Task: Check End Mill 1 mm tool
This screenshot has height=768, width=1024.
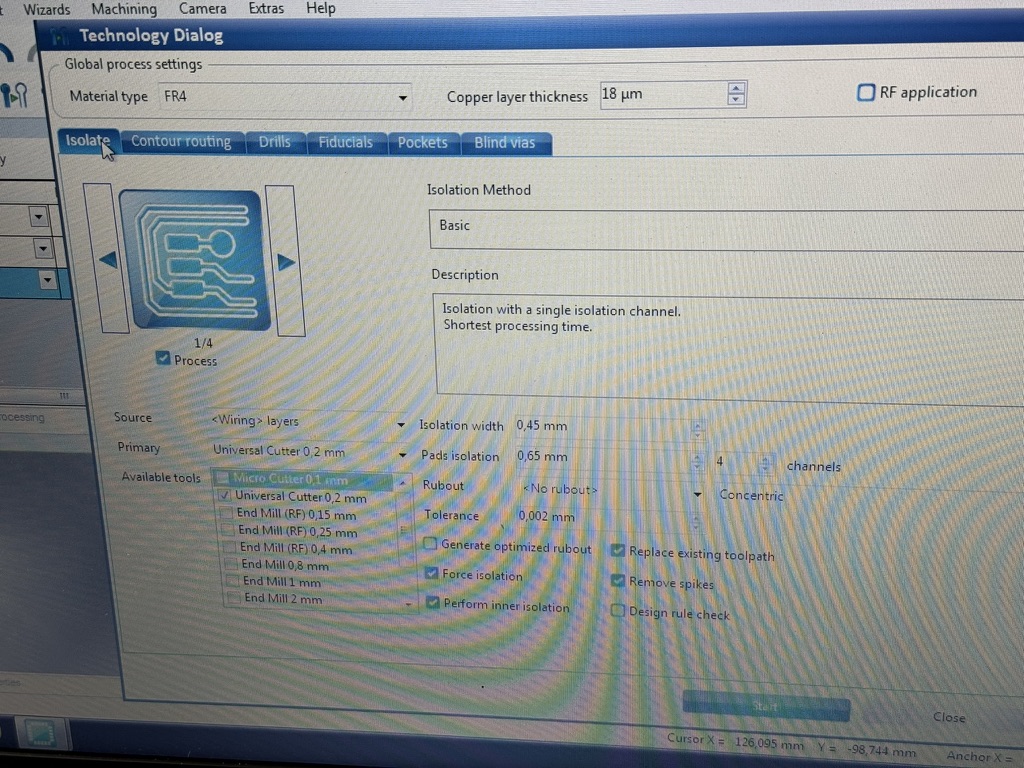Action: pos(232,580)
